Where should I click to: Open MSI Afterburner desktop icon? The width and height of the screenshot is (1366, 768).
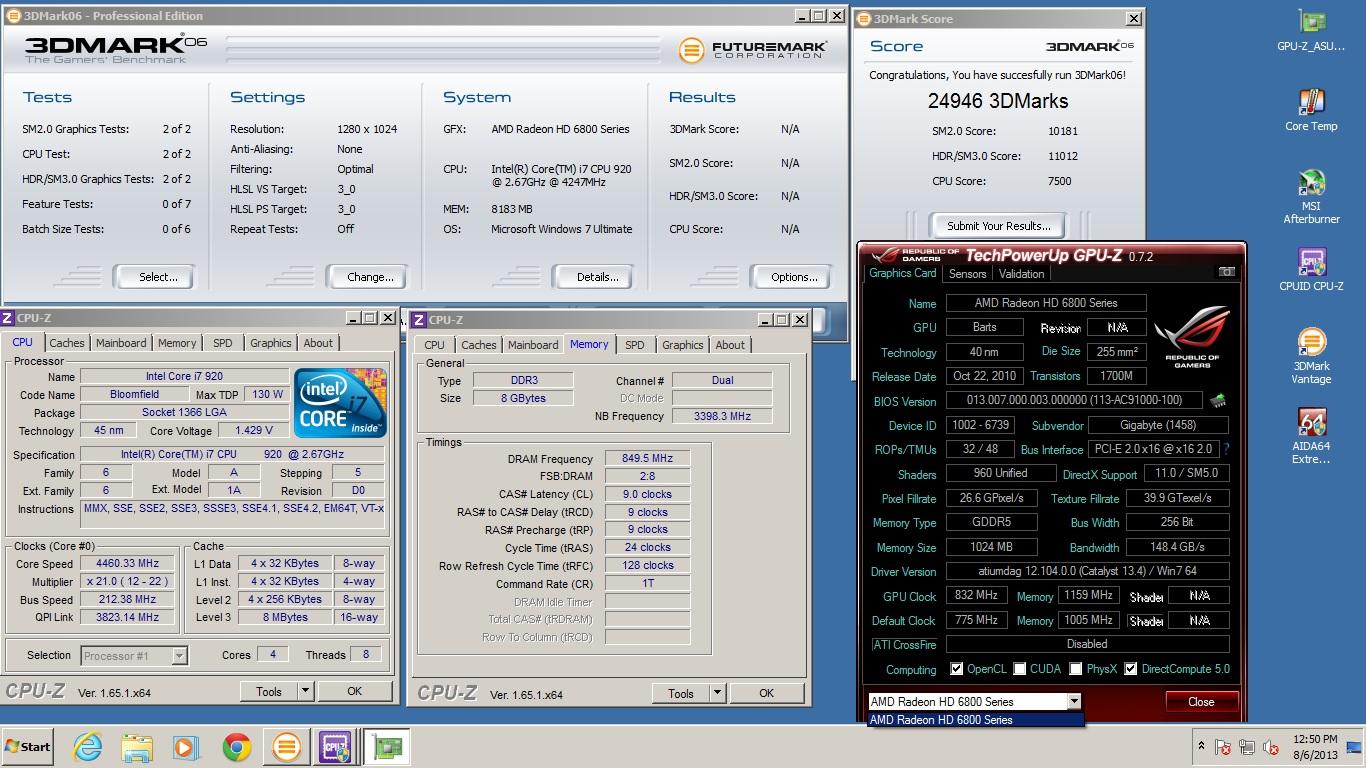click(1311, 197)
